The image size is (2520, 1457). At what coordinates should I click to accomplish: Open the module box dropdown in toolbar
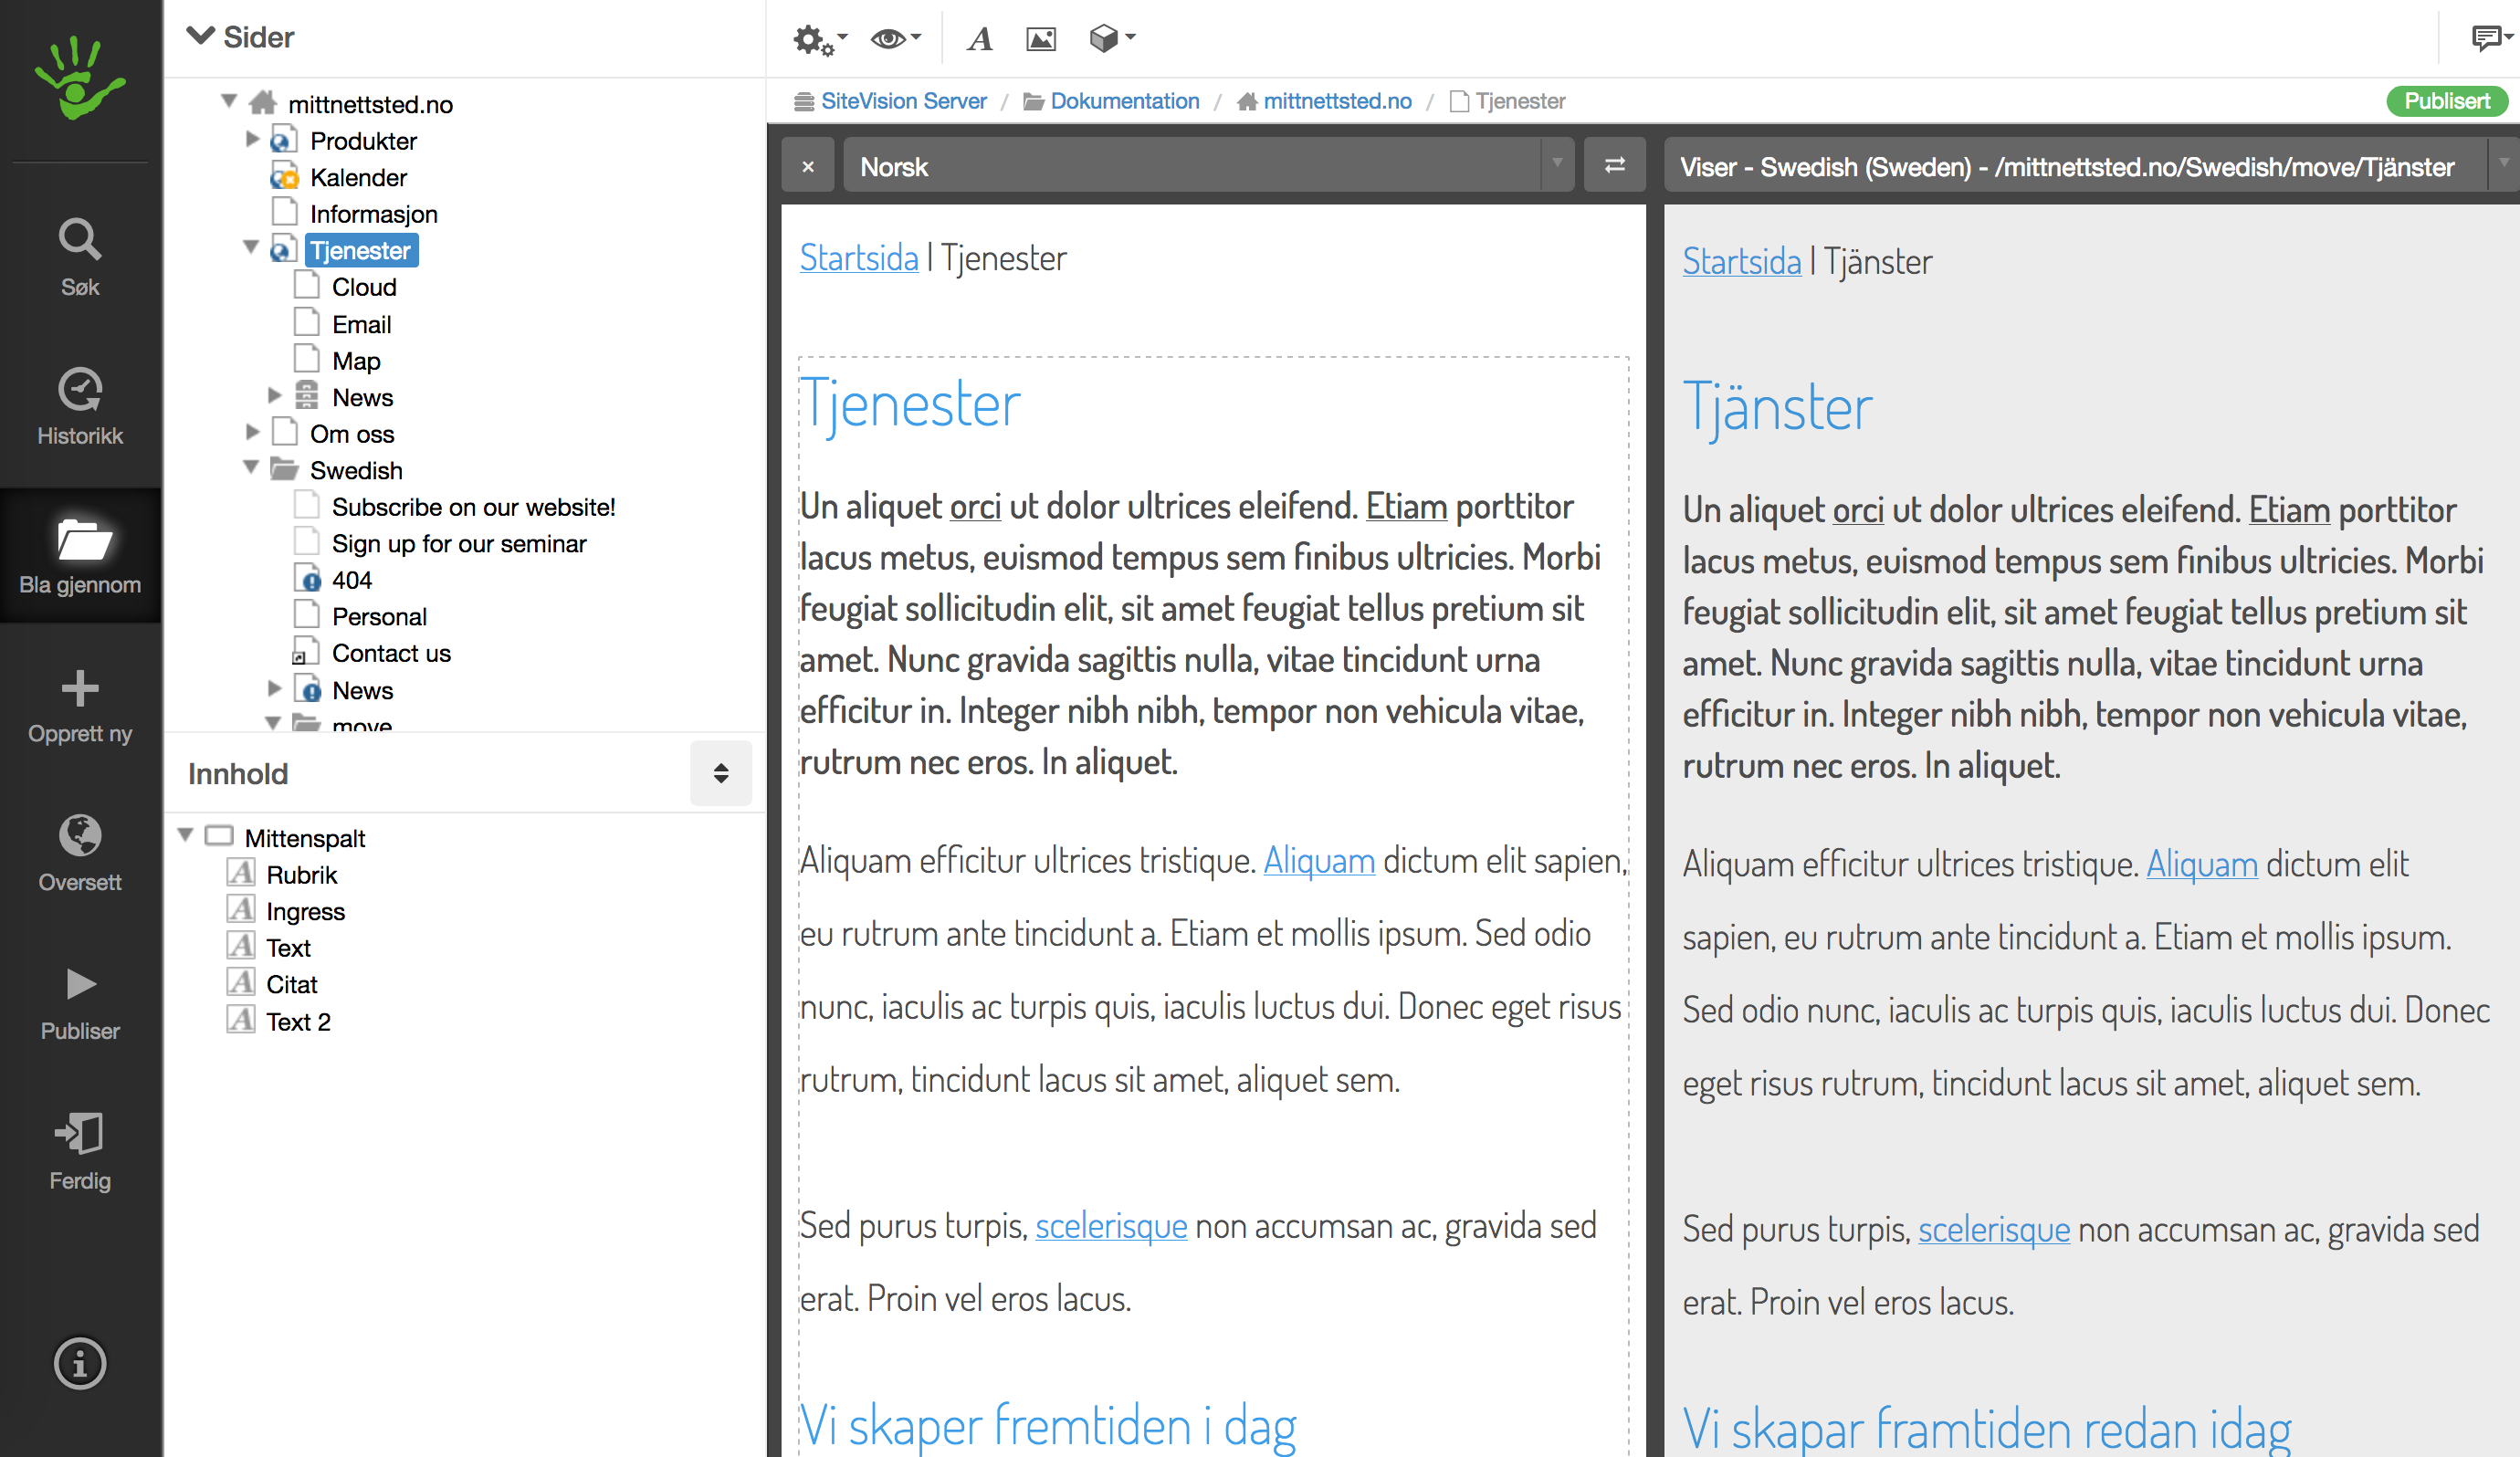(x=1111, y=39)
